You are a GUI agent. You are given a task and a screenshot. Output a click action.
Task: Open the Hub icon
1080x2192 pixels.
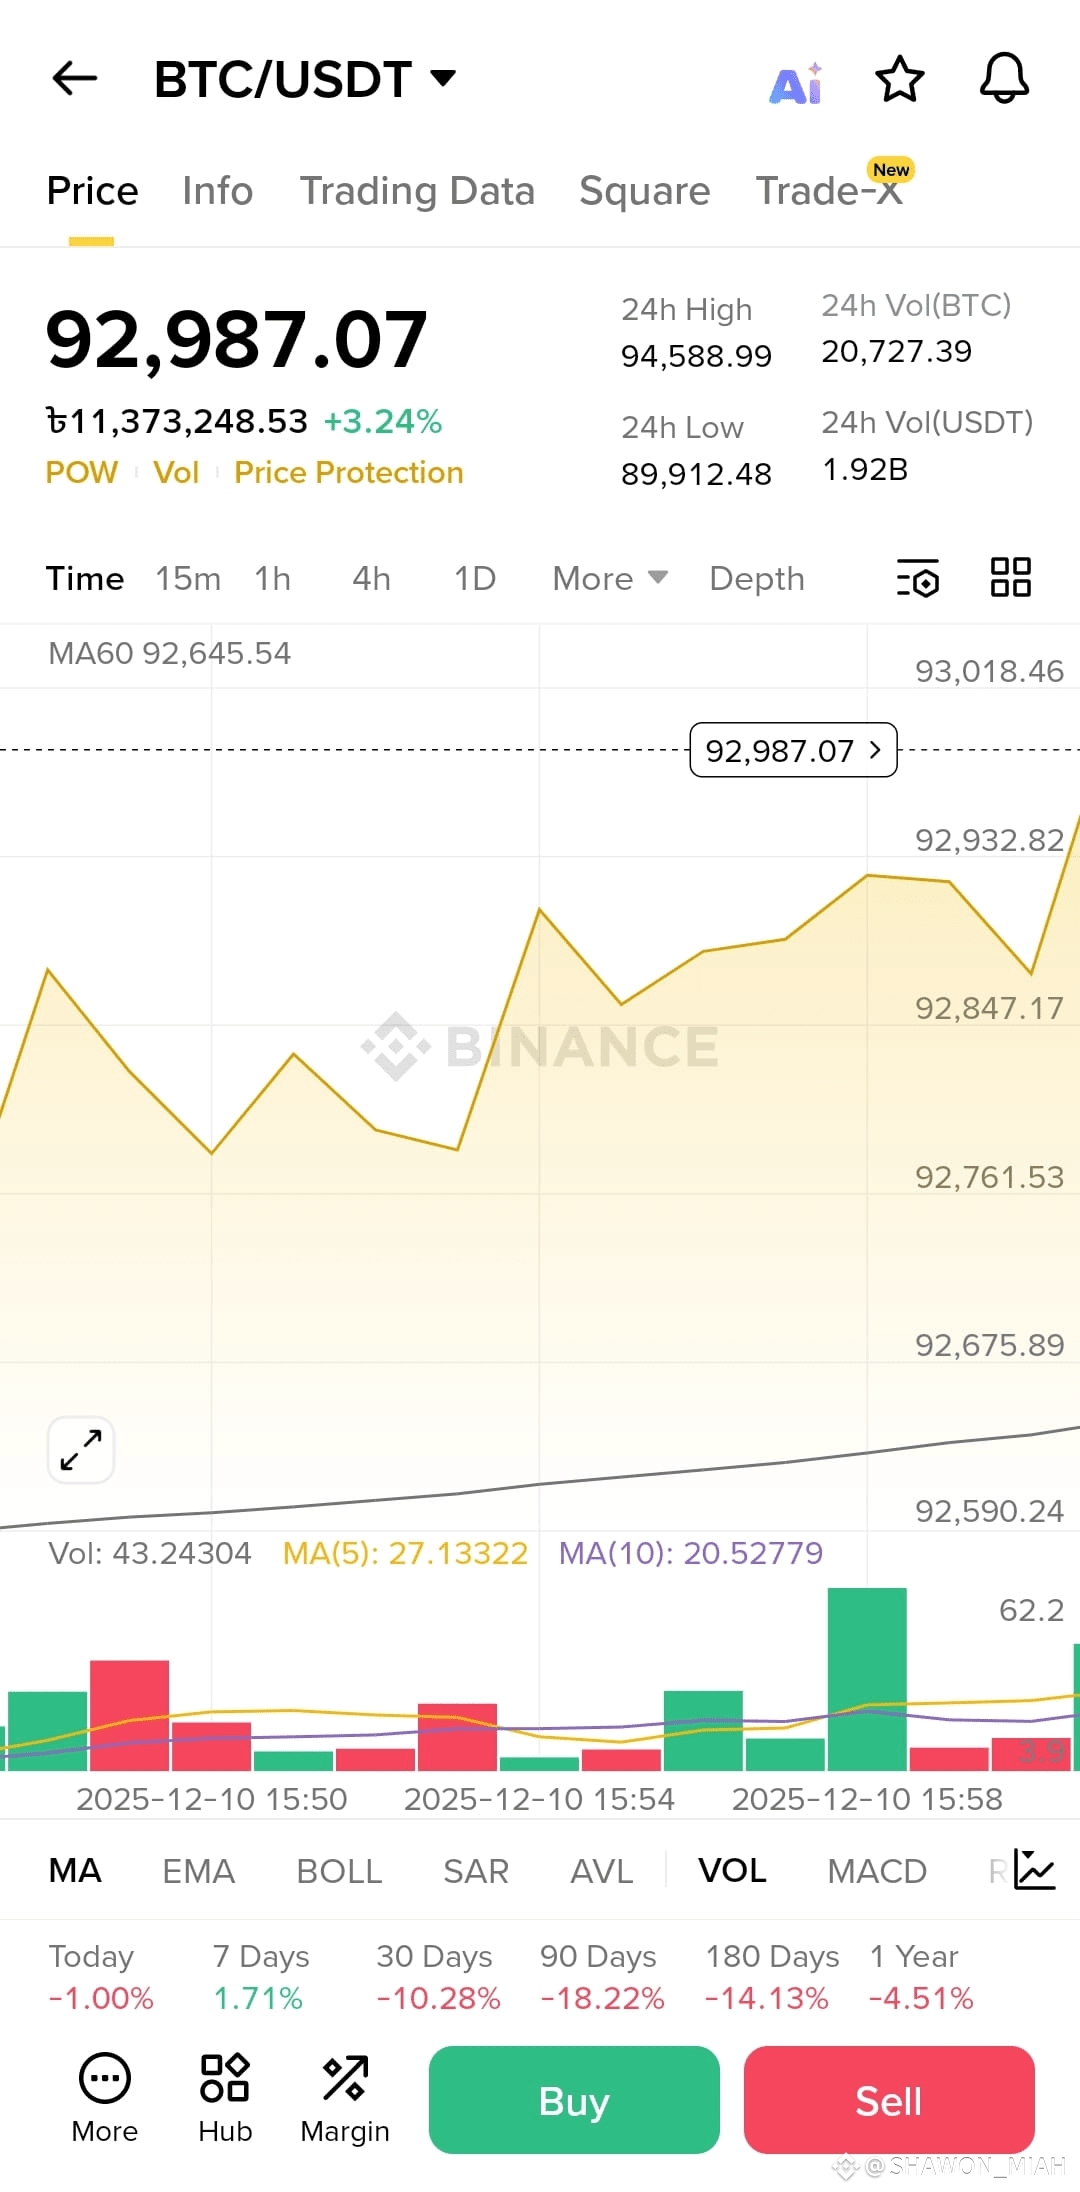click(225, 2098)
